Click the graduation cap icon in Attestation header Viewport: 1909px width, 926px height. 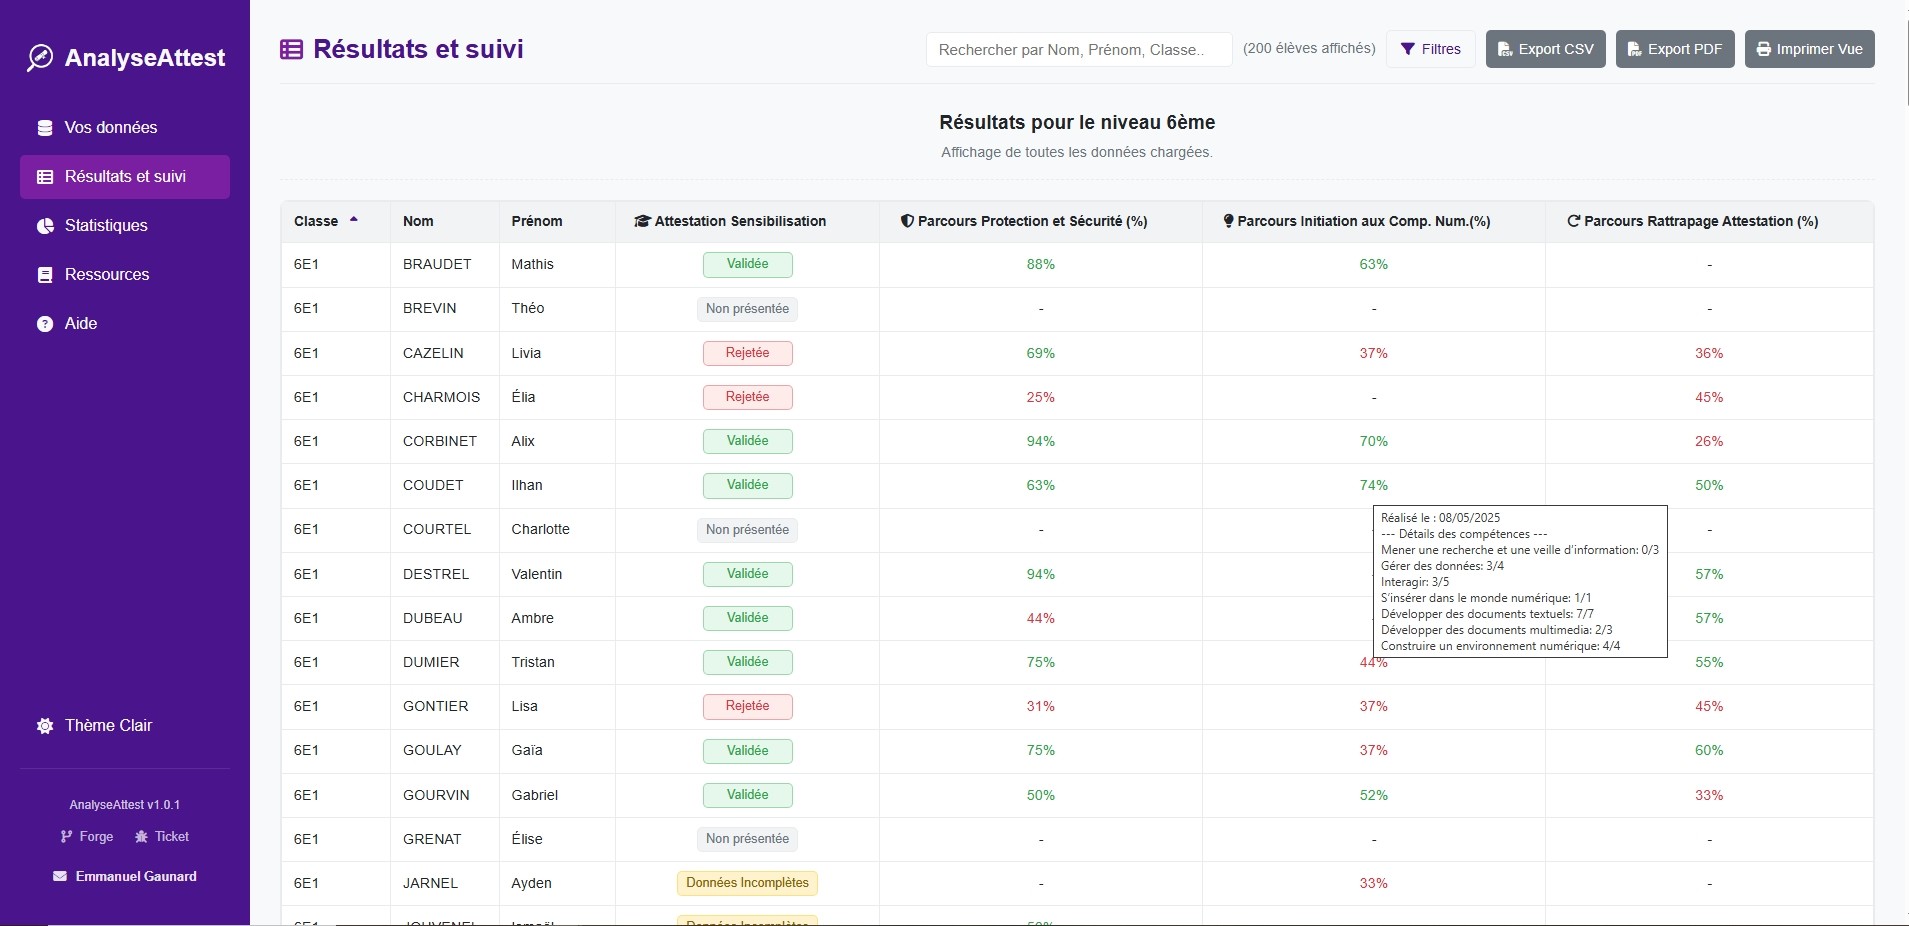coord(642,221)
